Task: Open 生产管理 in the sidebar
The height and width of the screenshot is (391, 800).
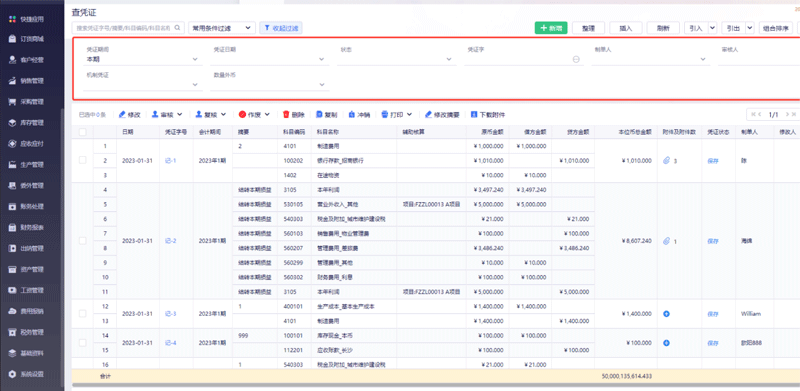Action: click(26, 164)
